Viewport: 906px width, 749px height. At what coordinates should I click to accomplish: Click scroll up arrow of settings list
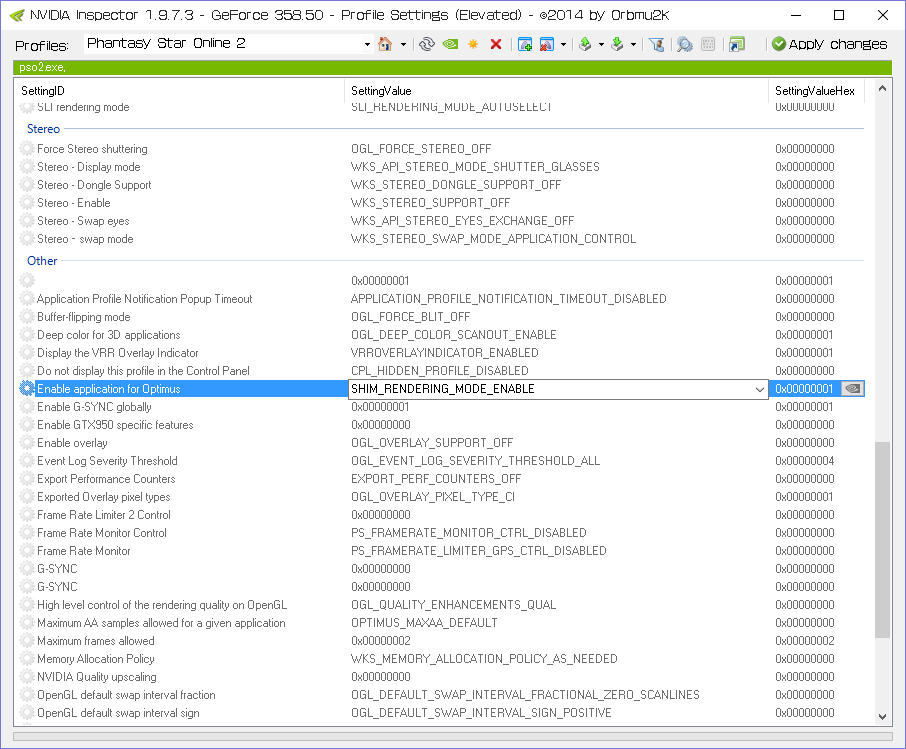[882, 88]
